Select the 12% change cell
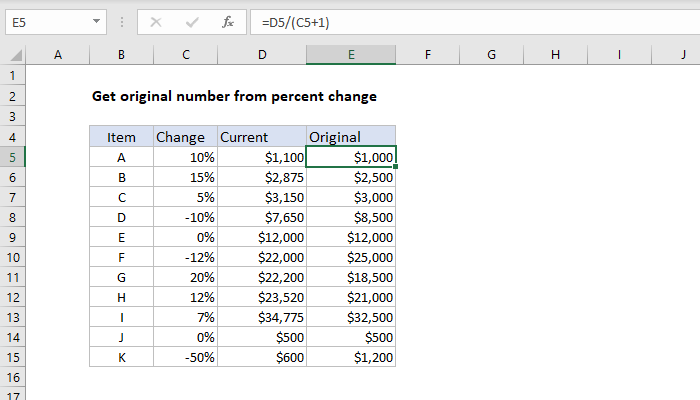The width and height of the screenshot is (700, 400). [186, 297]
